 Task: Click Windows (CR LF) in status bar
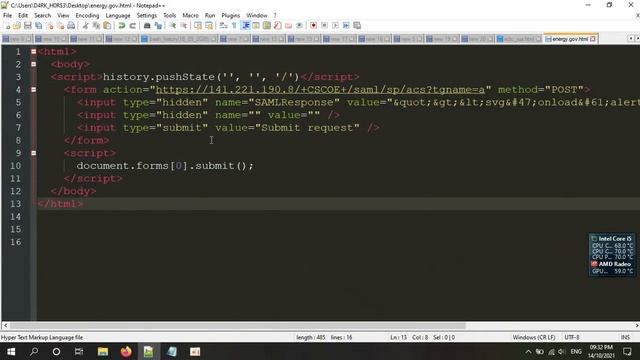point(534,338)
